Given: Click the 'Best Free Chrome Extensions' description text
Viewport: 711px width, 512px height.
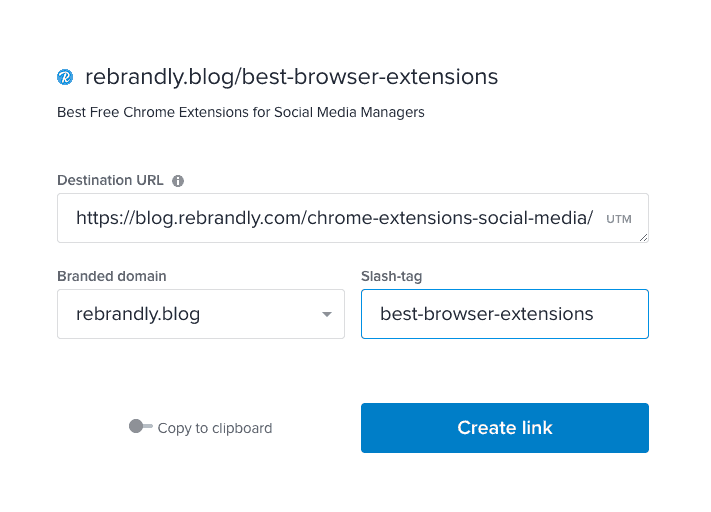Looking at the screenshot, I should 240,112.
